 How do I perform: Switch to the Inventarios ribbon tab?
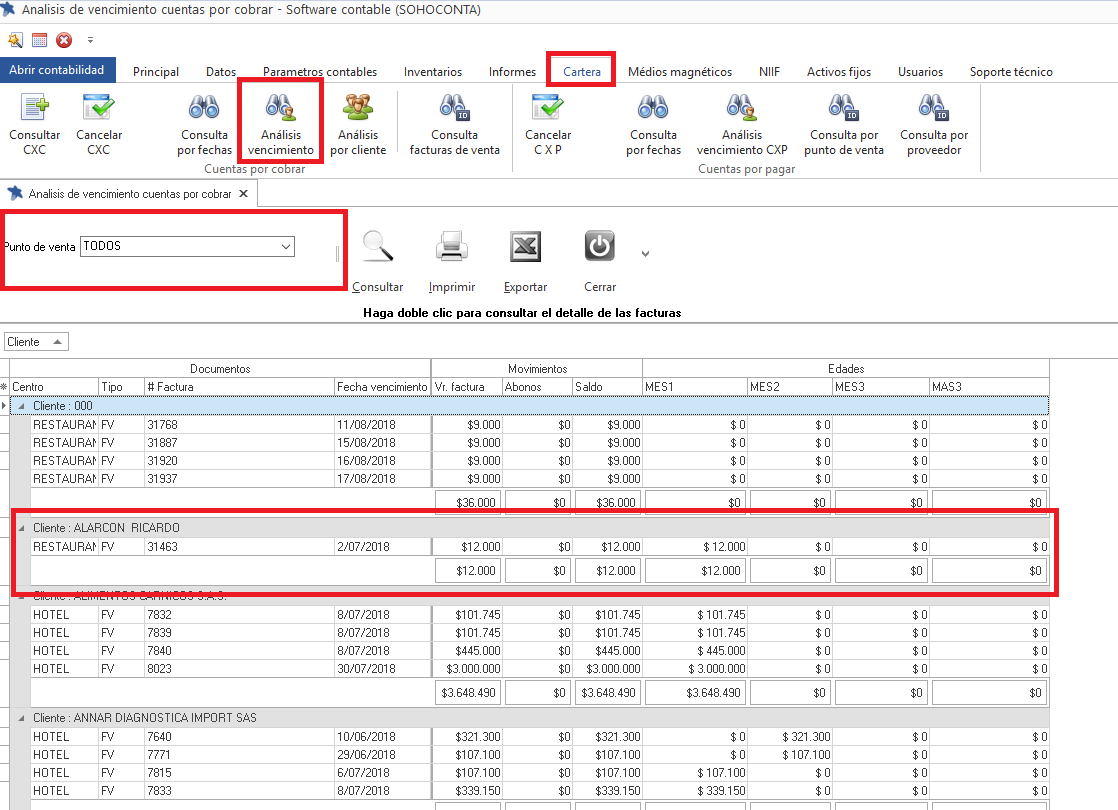click(x=432, y=72)
